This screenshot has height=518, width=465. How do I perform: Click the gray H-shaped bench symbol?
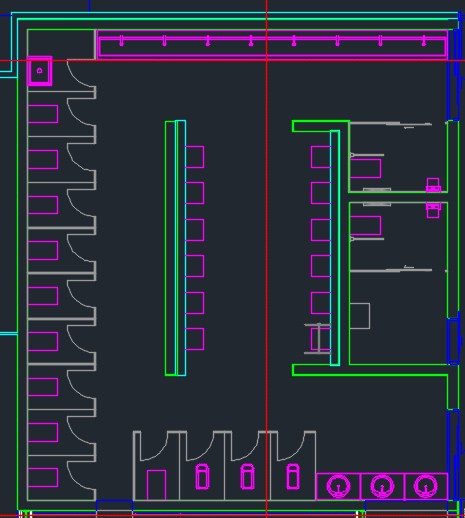pyautogui.click(x=318, y=338)
